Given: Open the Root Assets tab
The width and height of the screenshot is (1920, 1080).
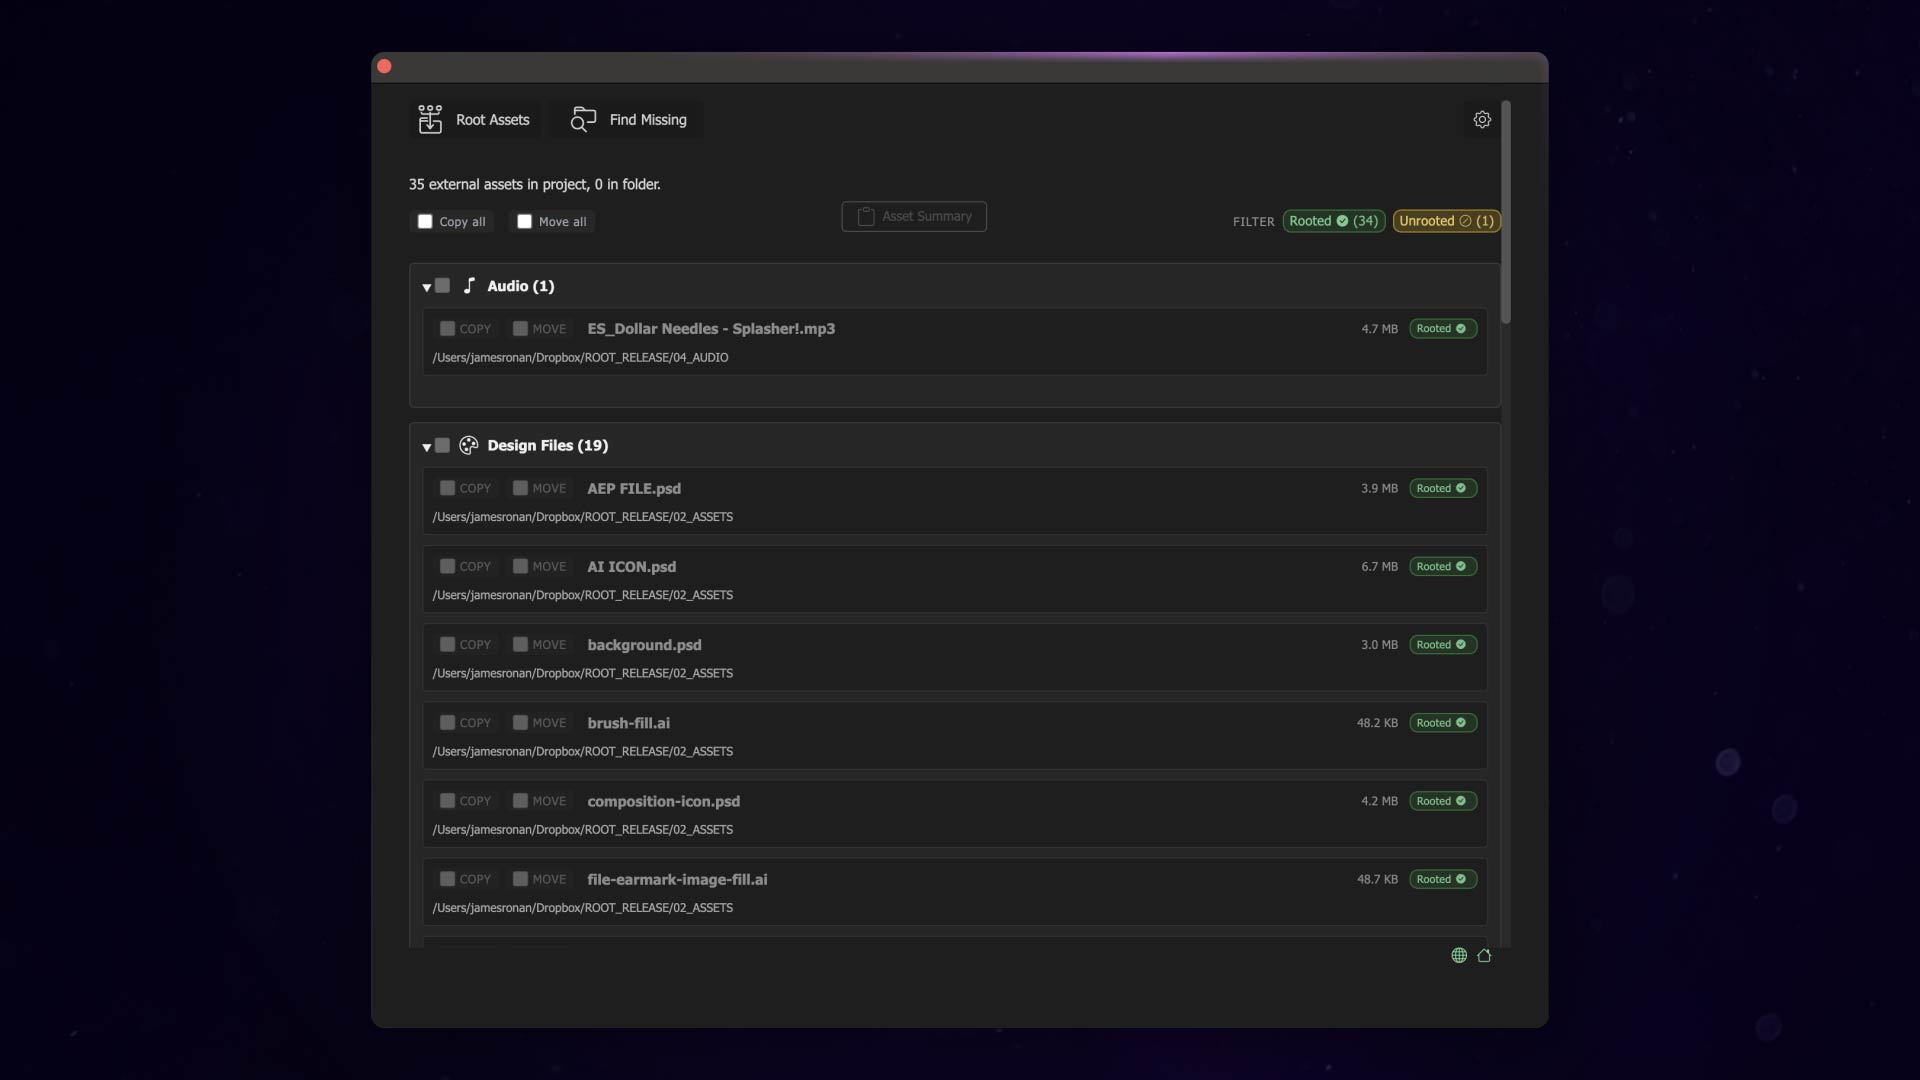Looking at the screenshot, I should [475, 120].
